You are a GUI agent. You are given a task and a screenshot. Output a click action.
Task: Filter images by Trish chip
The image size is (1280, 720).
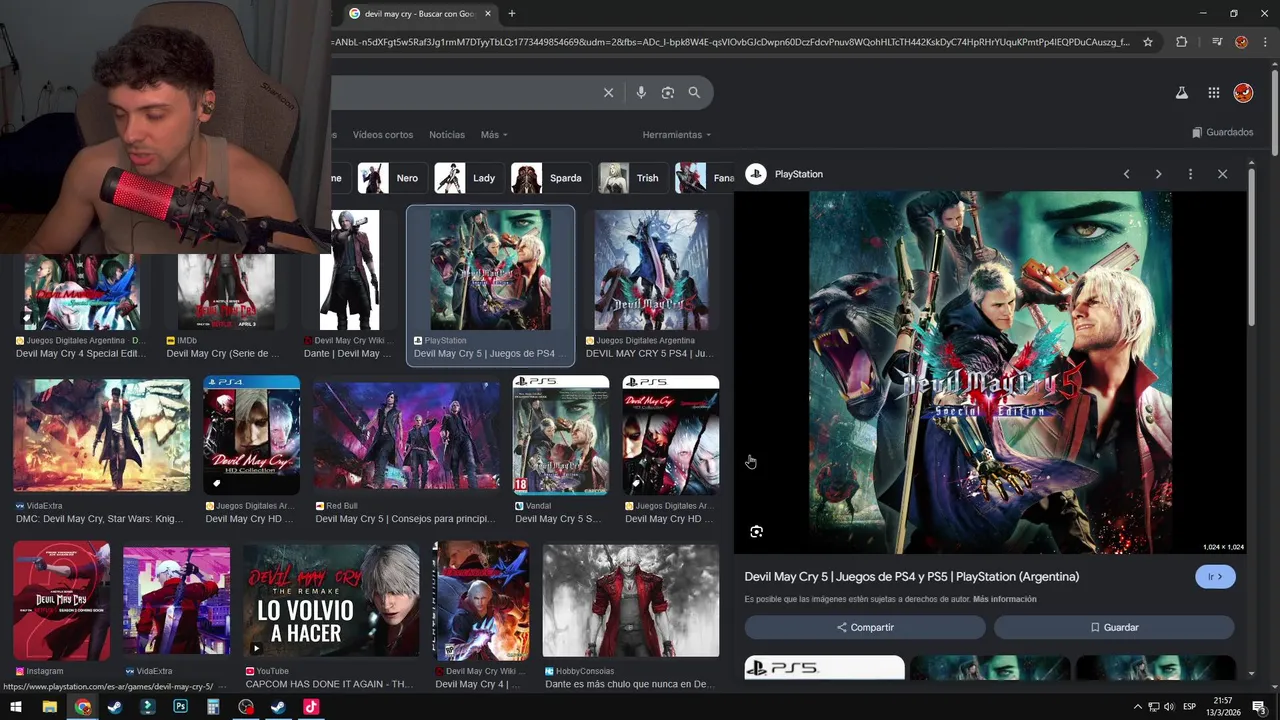click(x=632, y=178)
